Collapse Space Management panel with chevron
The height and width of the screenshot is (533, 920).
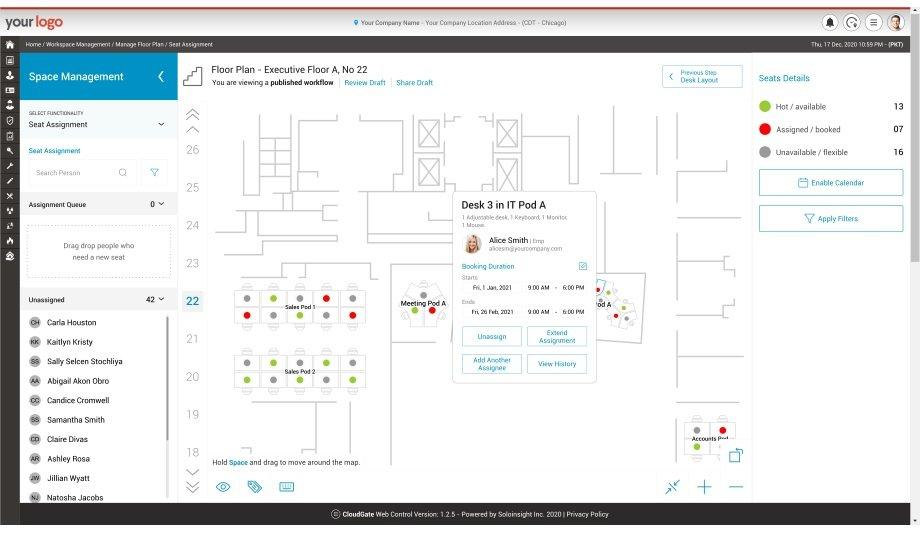161,76
